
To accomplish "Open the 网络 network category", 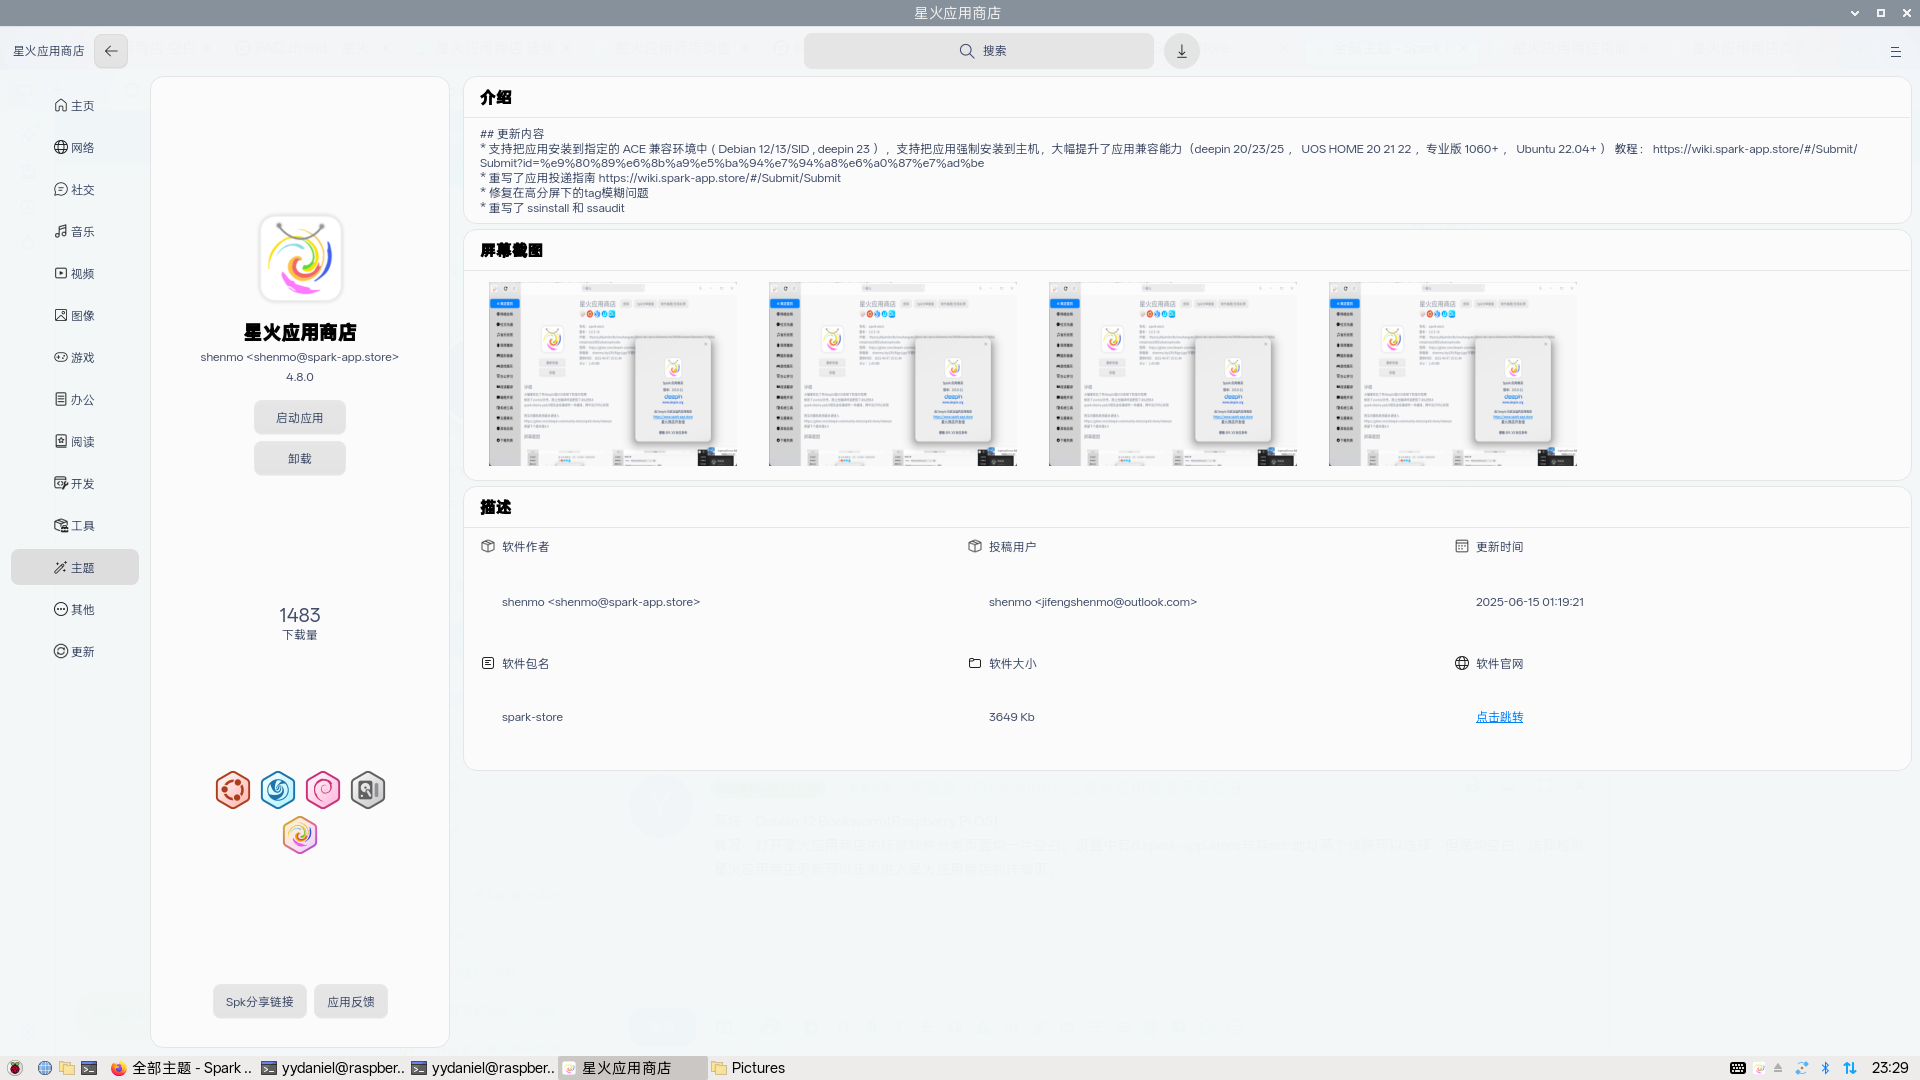I will coord(75,147).
